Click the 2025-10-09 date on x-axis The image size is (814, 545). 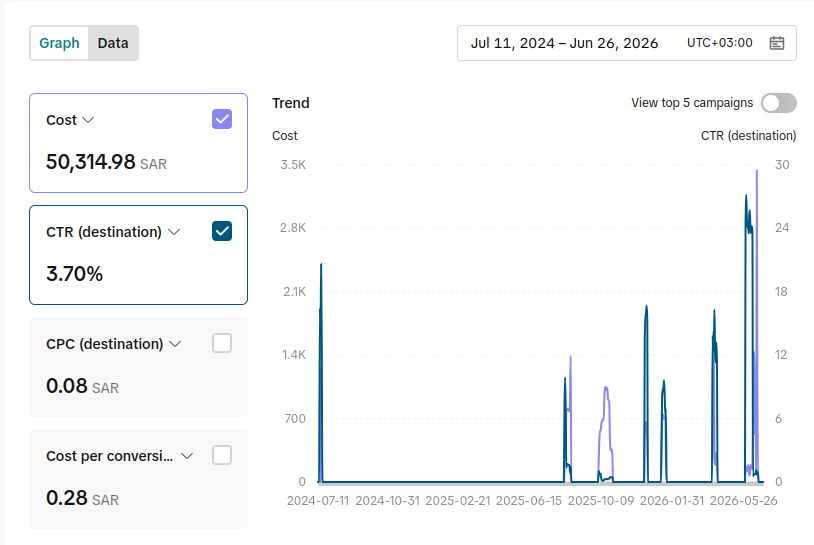click(x=601, y=501)
